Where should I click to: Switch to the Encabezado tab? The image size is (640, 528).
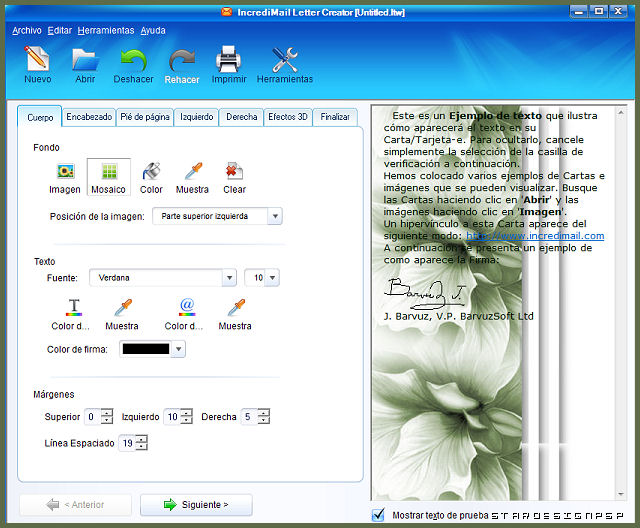[x=89, y=117]
